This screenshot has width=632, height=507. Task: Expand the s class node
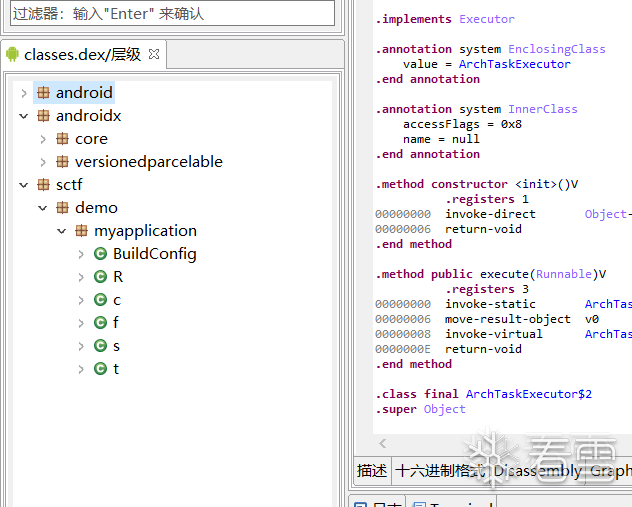click(81, 346)
